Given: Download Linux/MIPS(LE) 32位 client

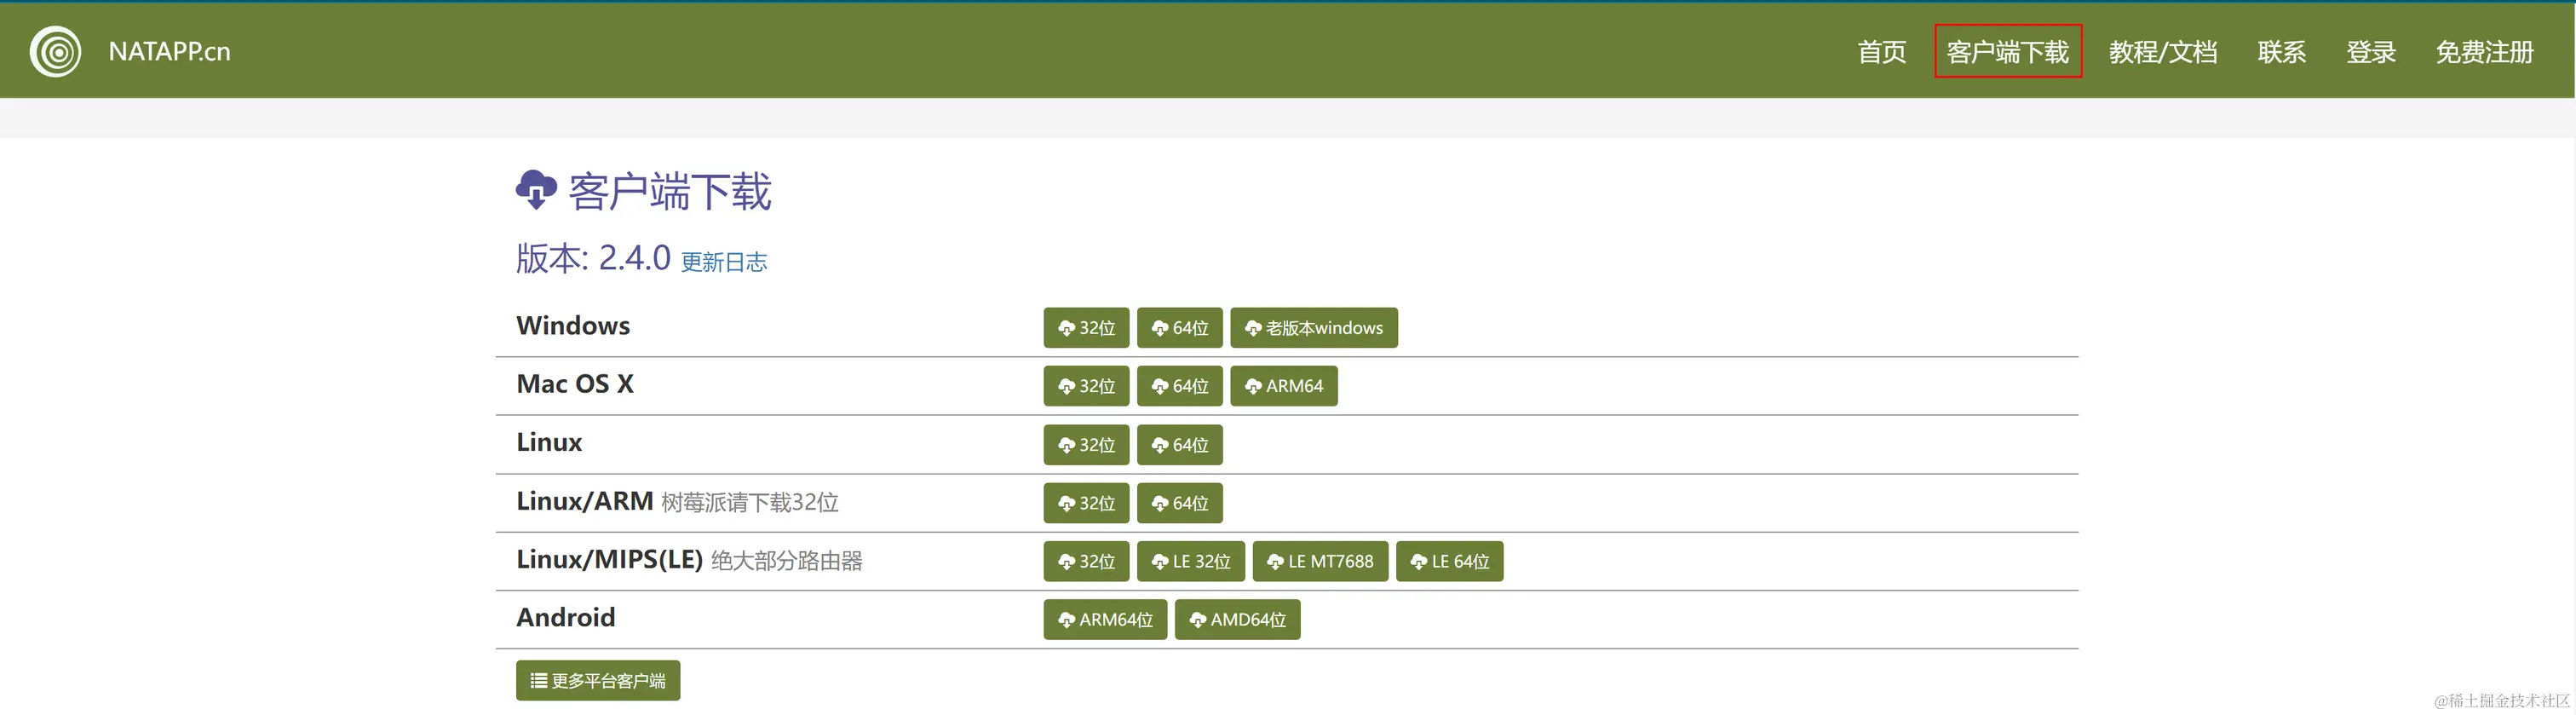Looking at the screenshot, I should pyautogui.click(x=1086, y=561).
